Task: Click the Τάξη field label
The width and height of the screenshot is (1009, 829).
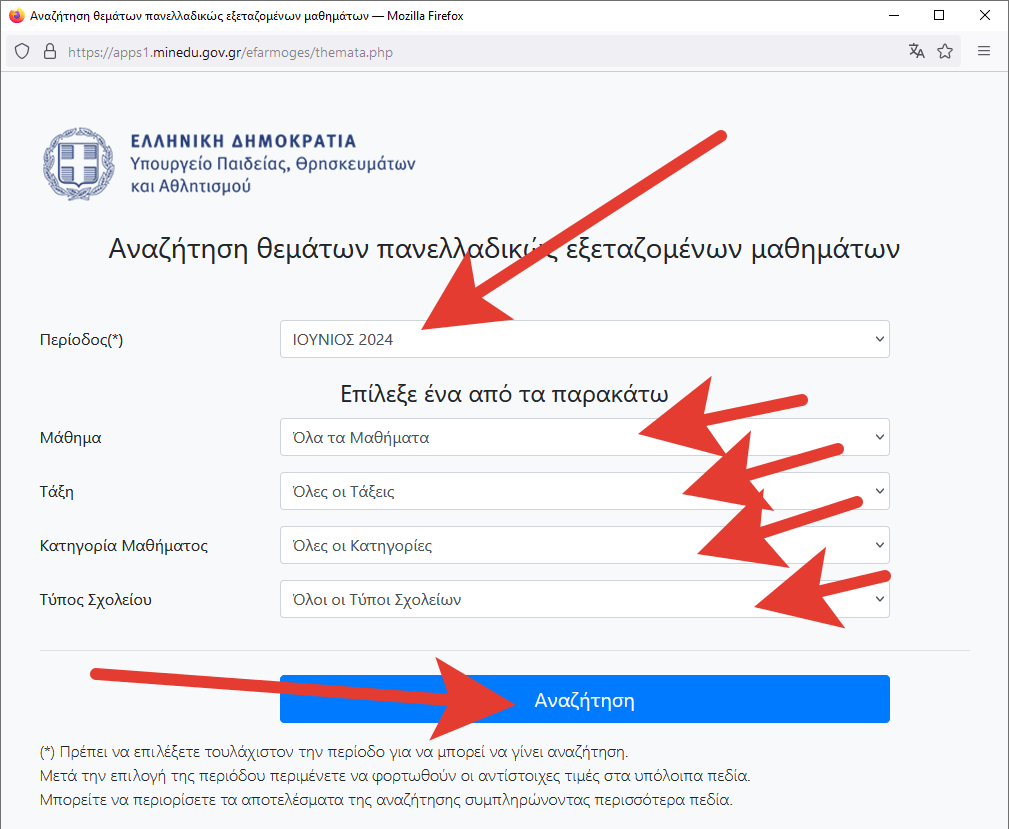Action: coord(57,492)
